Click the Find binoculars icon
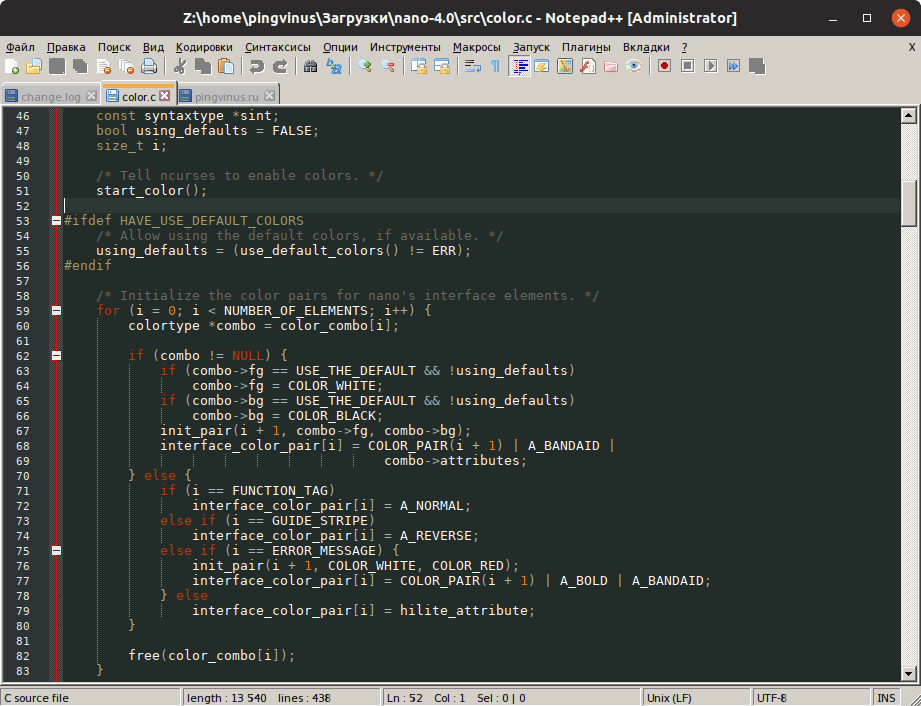This screenshot has height=706, width=921. (x=311, y=66)
